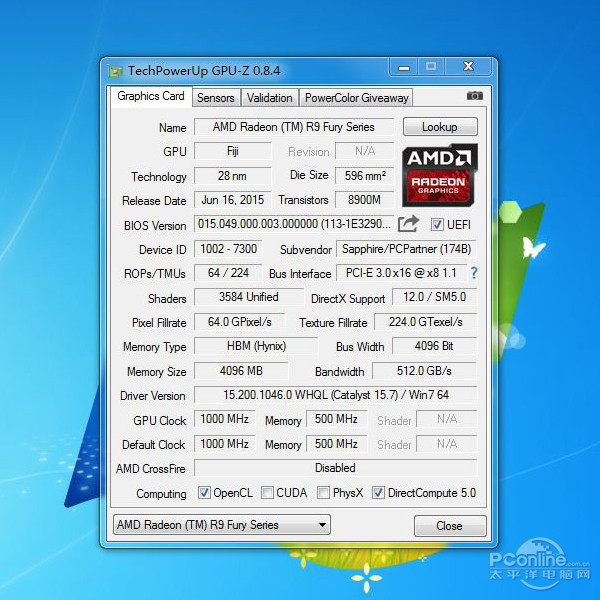Click the Close button at bottom
This screenshot has width=600, height=600.
coord(450,526)
